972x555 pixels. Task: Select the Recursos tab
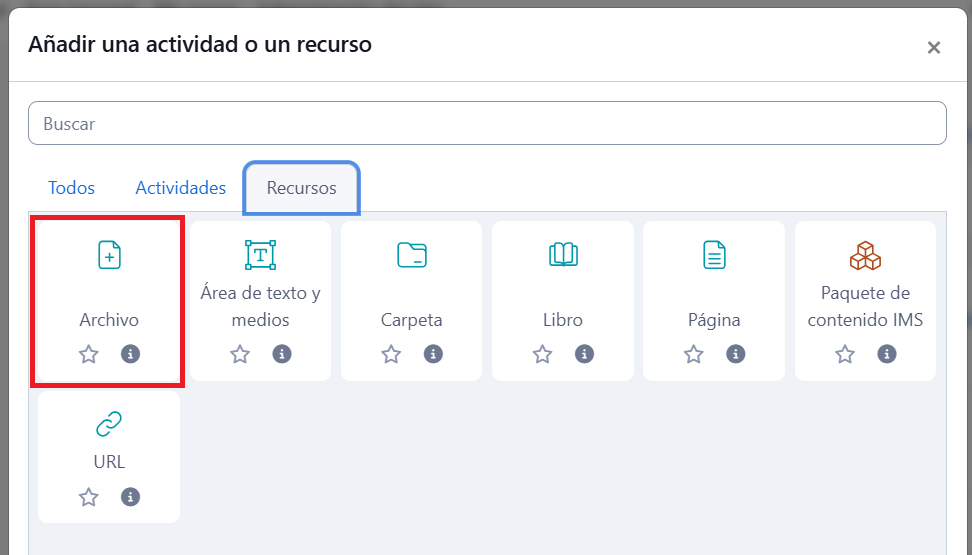(x=301, y=188)
